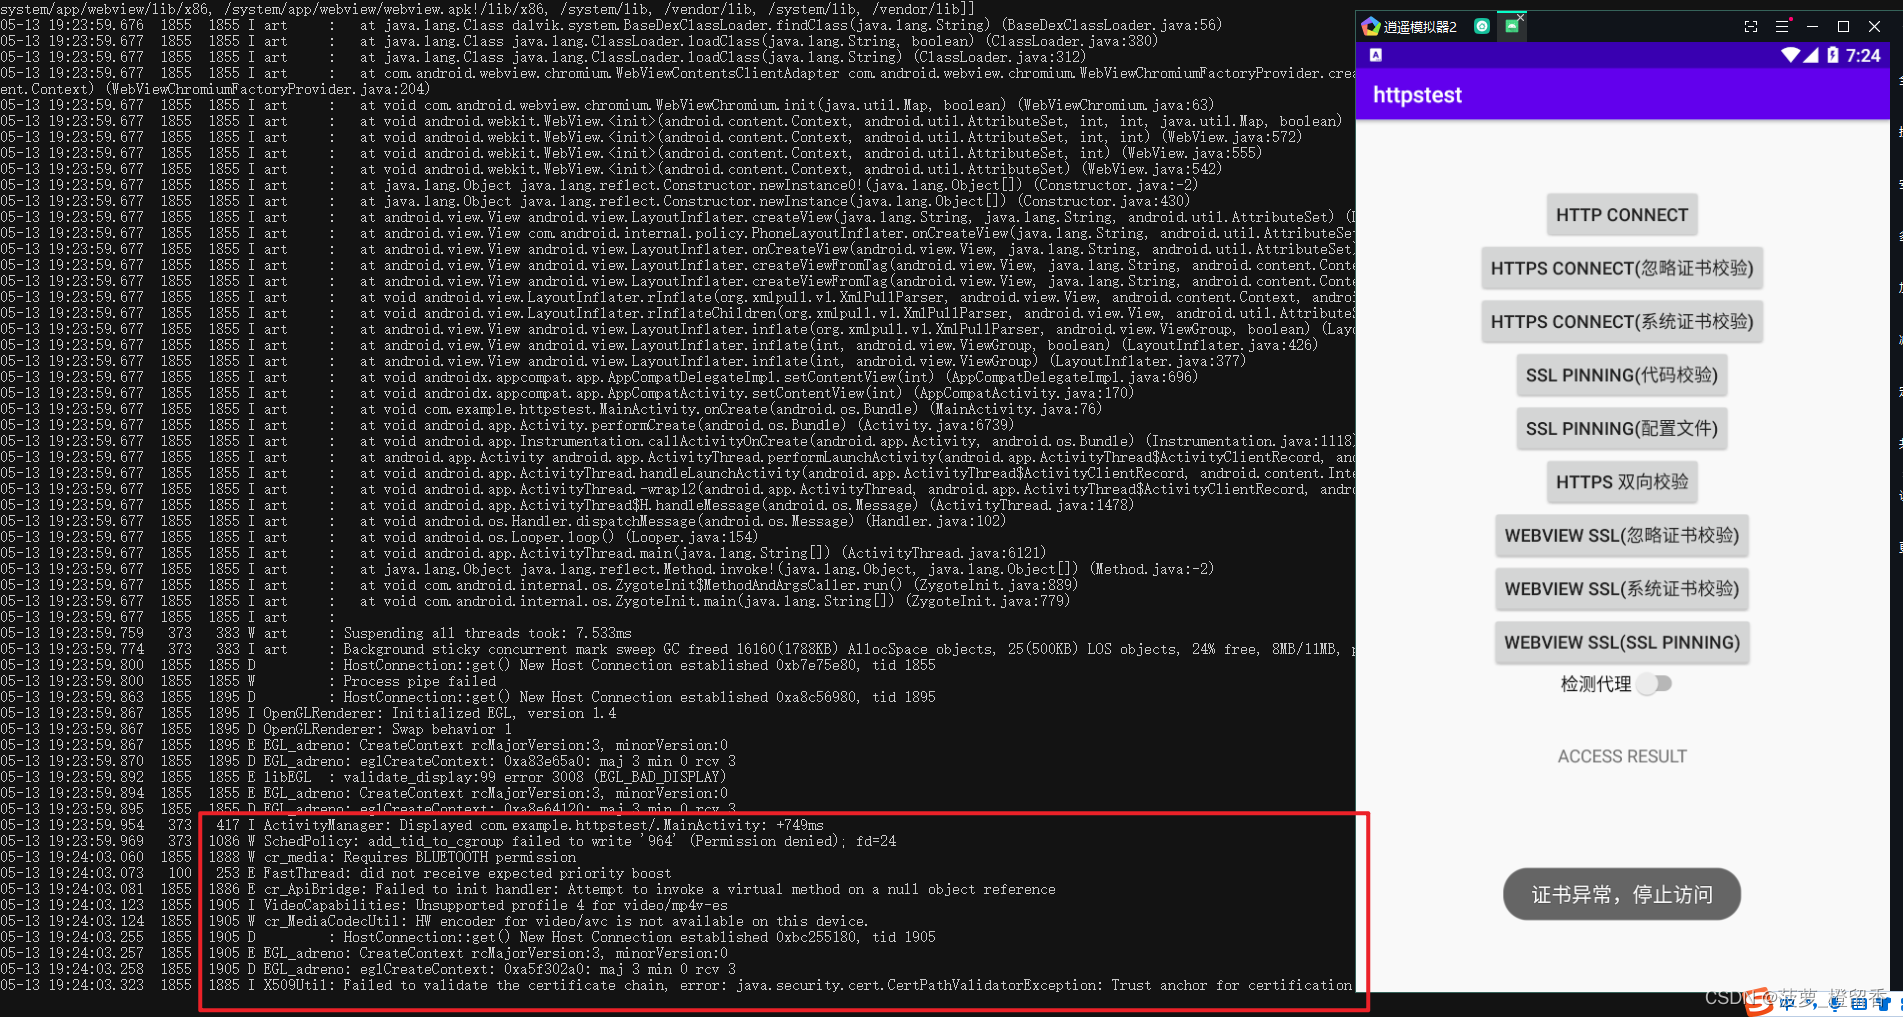
Task: Tap WEBVIEW SSL(SSL PINNING) button
Action: point(1622,643)
